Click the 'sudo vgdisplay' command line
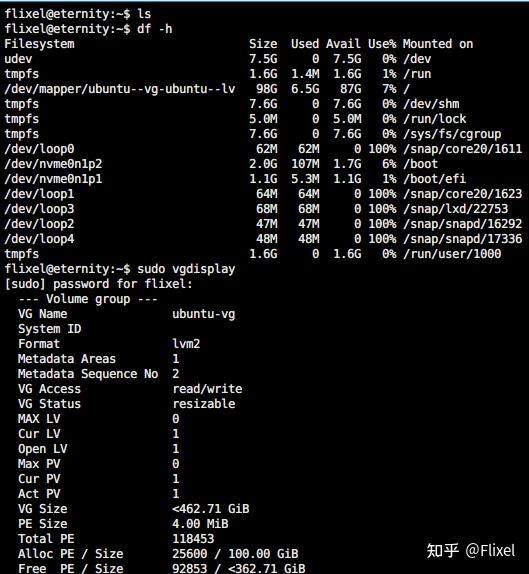 coord(186,269)
